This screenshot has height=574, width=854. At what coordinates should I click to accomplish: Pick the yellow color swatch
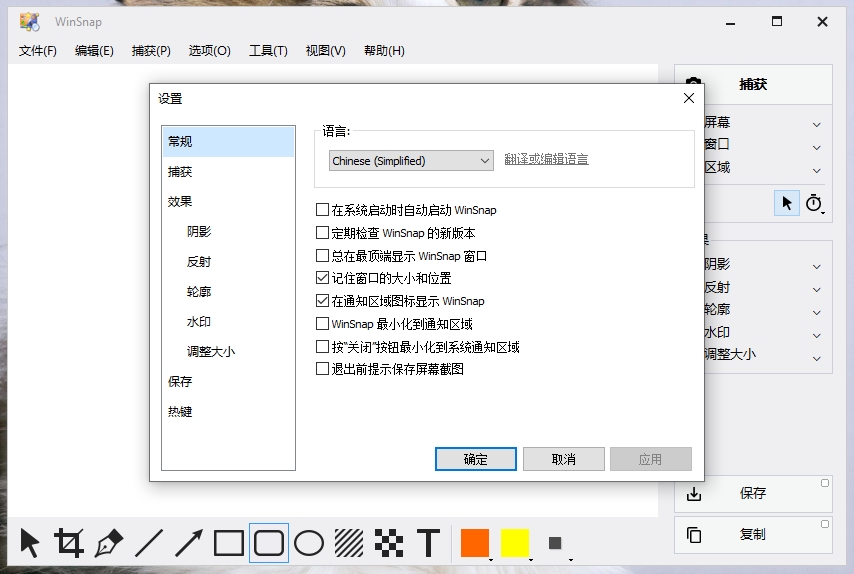515,543
